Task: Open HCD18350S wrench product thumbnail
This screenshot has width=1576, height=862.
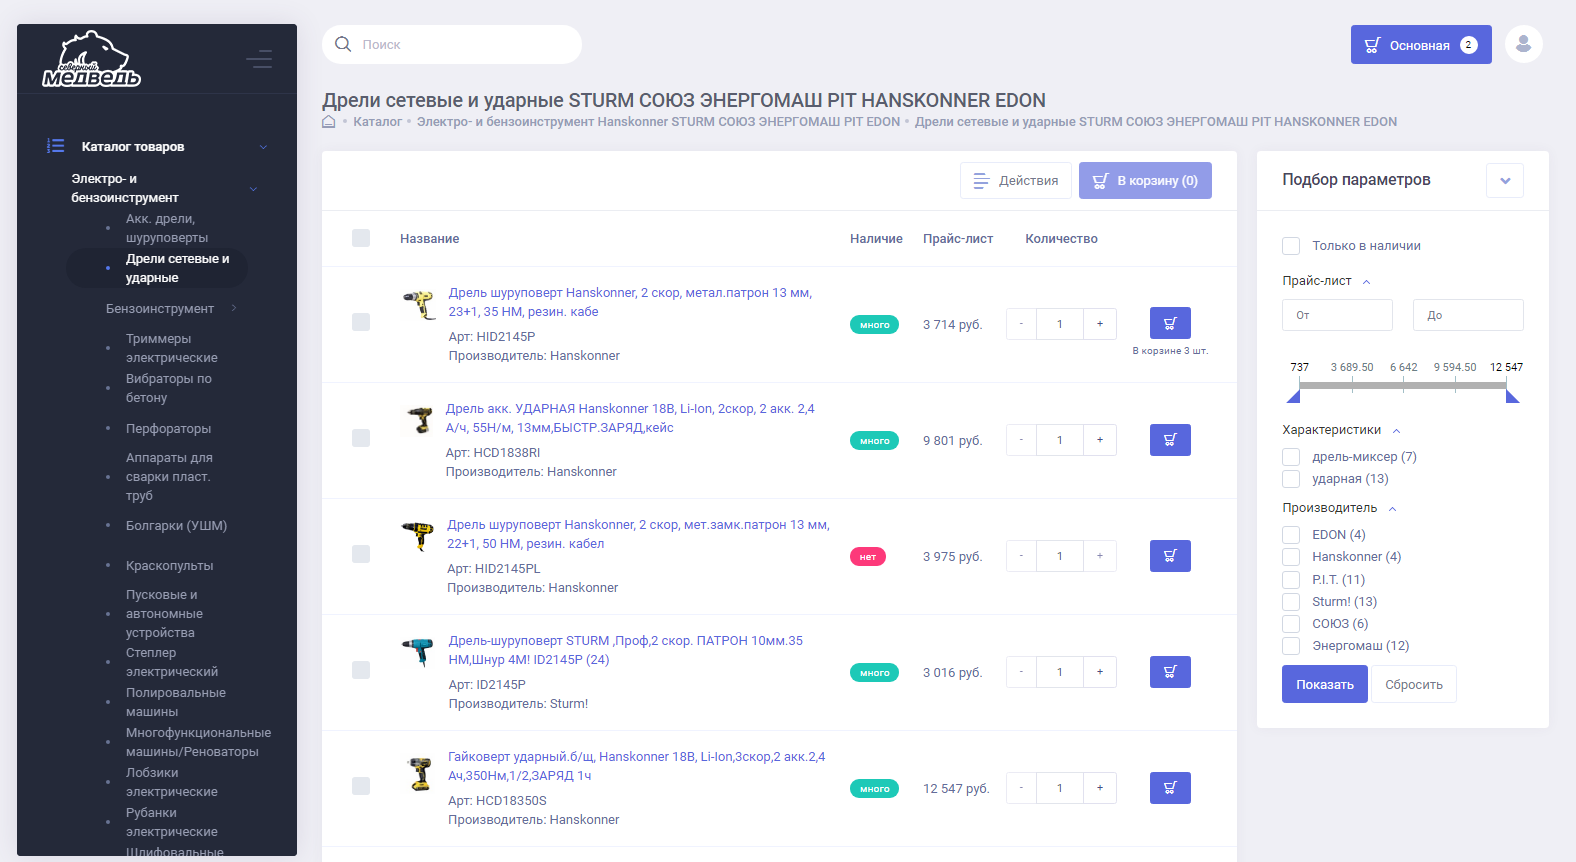Action: click(419, 774)
